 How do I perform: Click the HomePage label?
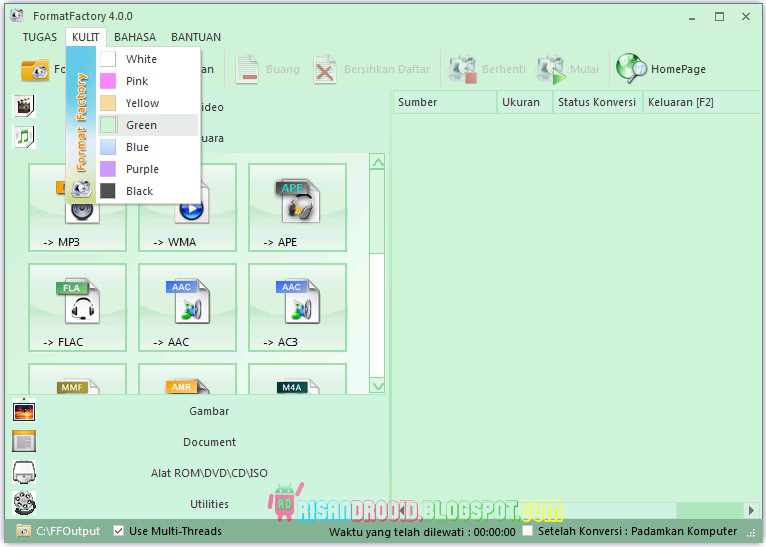[x=678, y=69]
